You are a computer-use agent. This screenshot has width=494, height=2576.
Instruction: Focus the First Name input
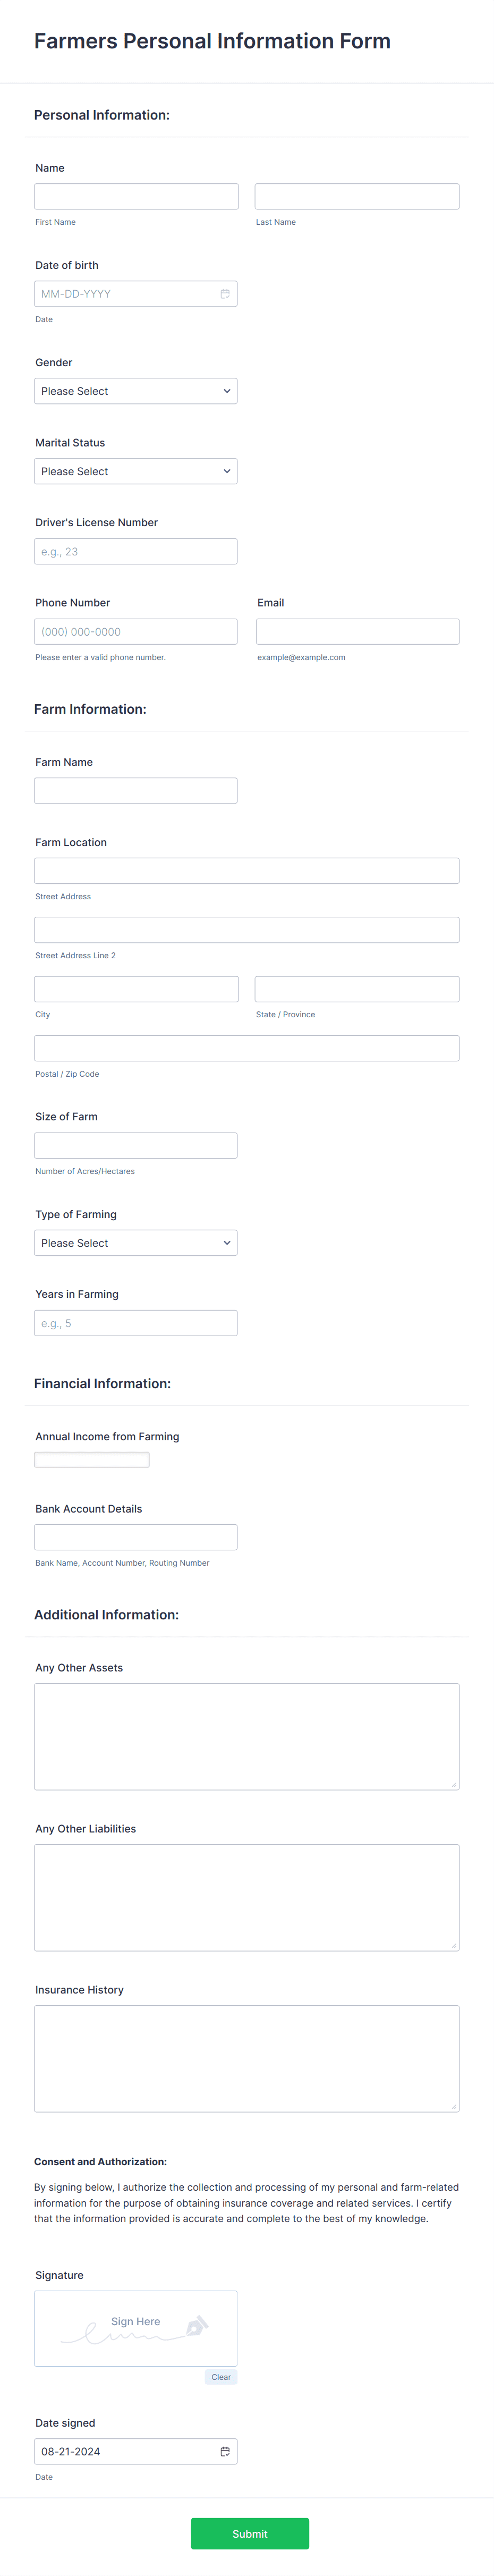pyautogui.click(x=136, y=196)
